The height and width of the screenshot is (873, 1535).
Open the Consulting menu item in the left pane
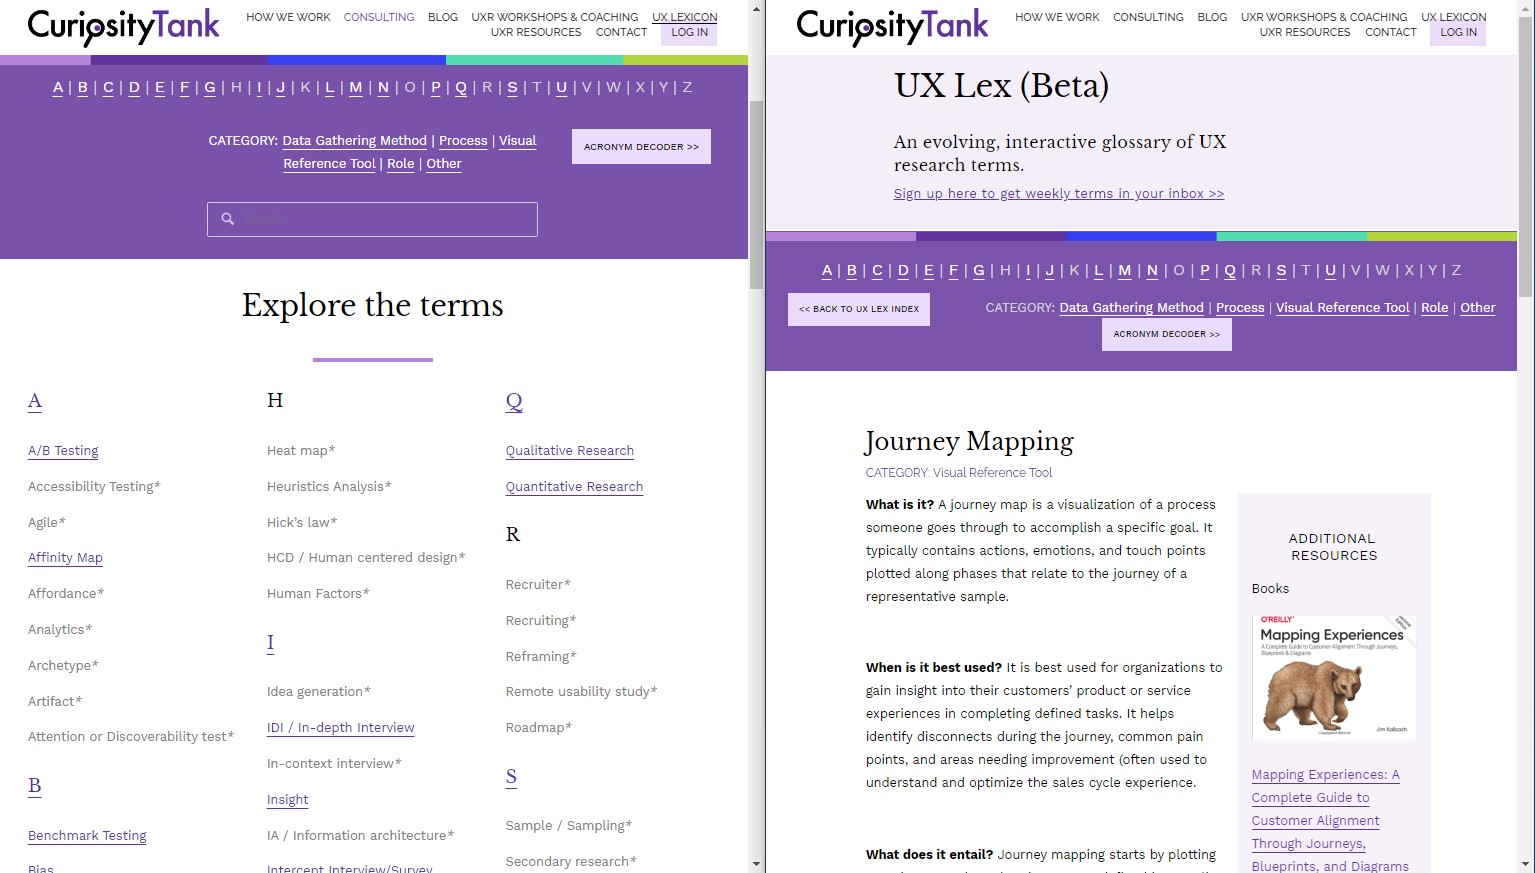[x=378, y=17]
